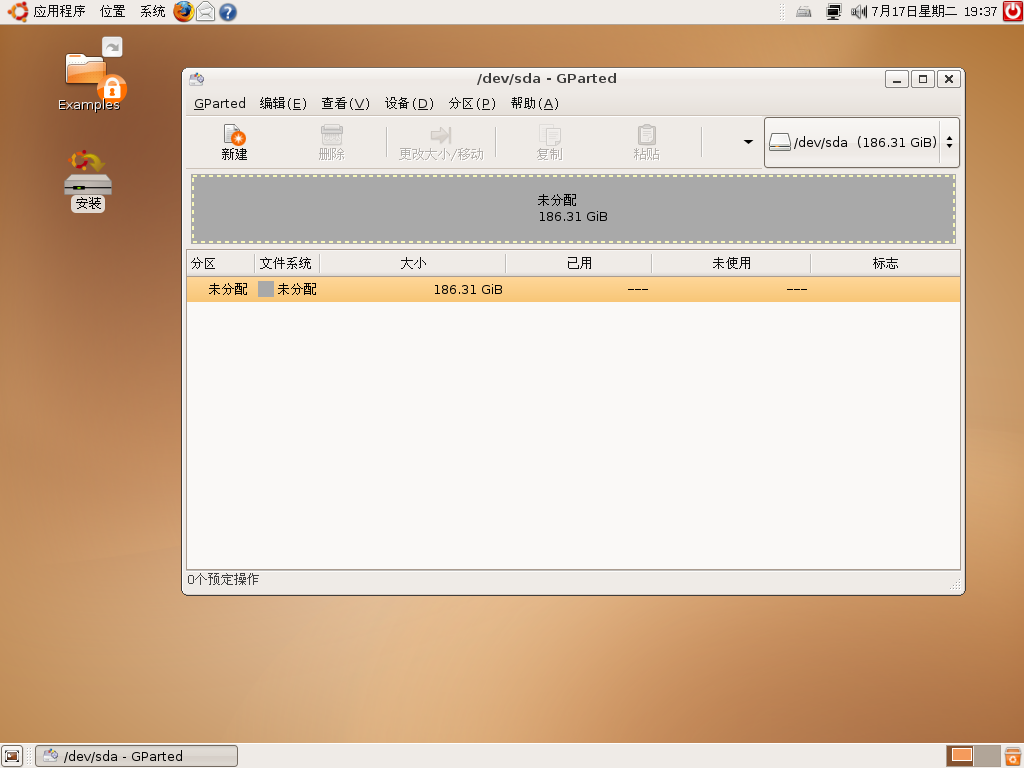Click the Flags (标志) column header

coord(885,263)
